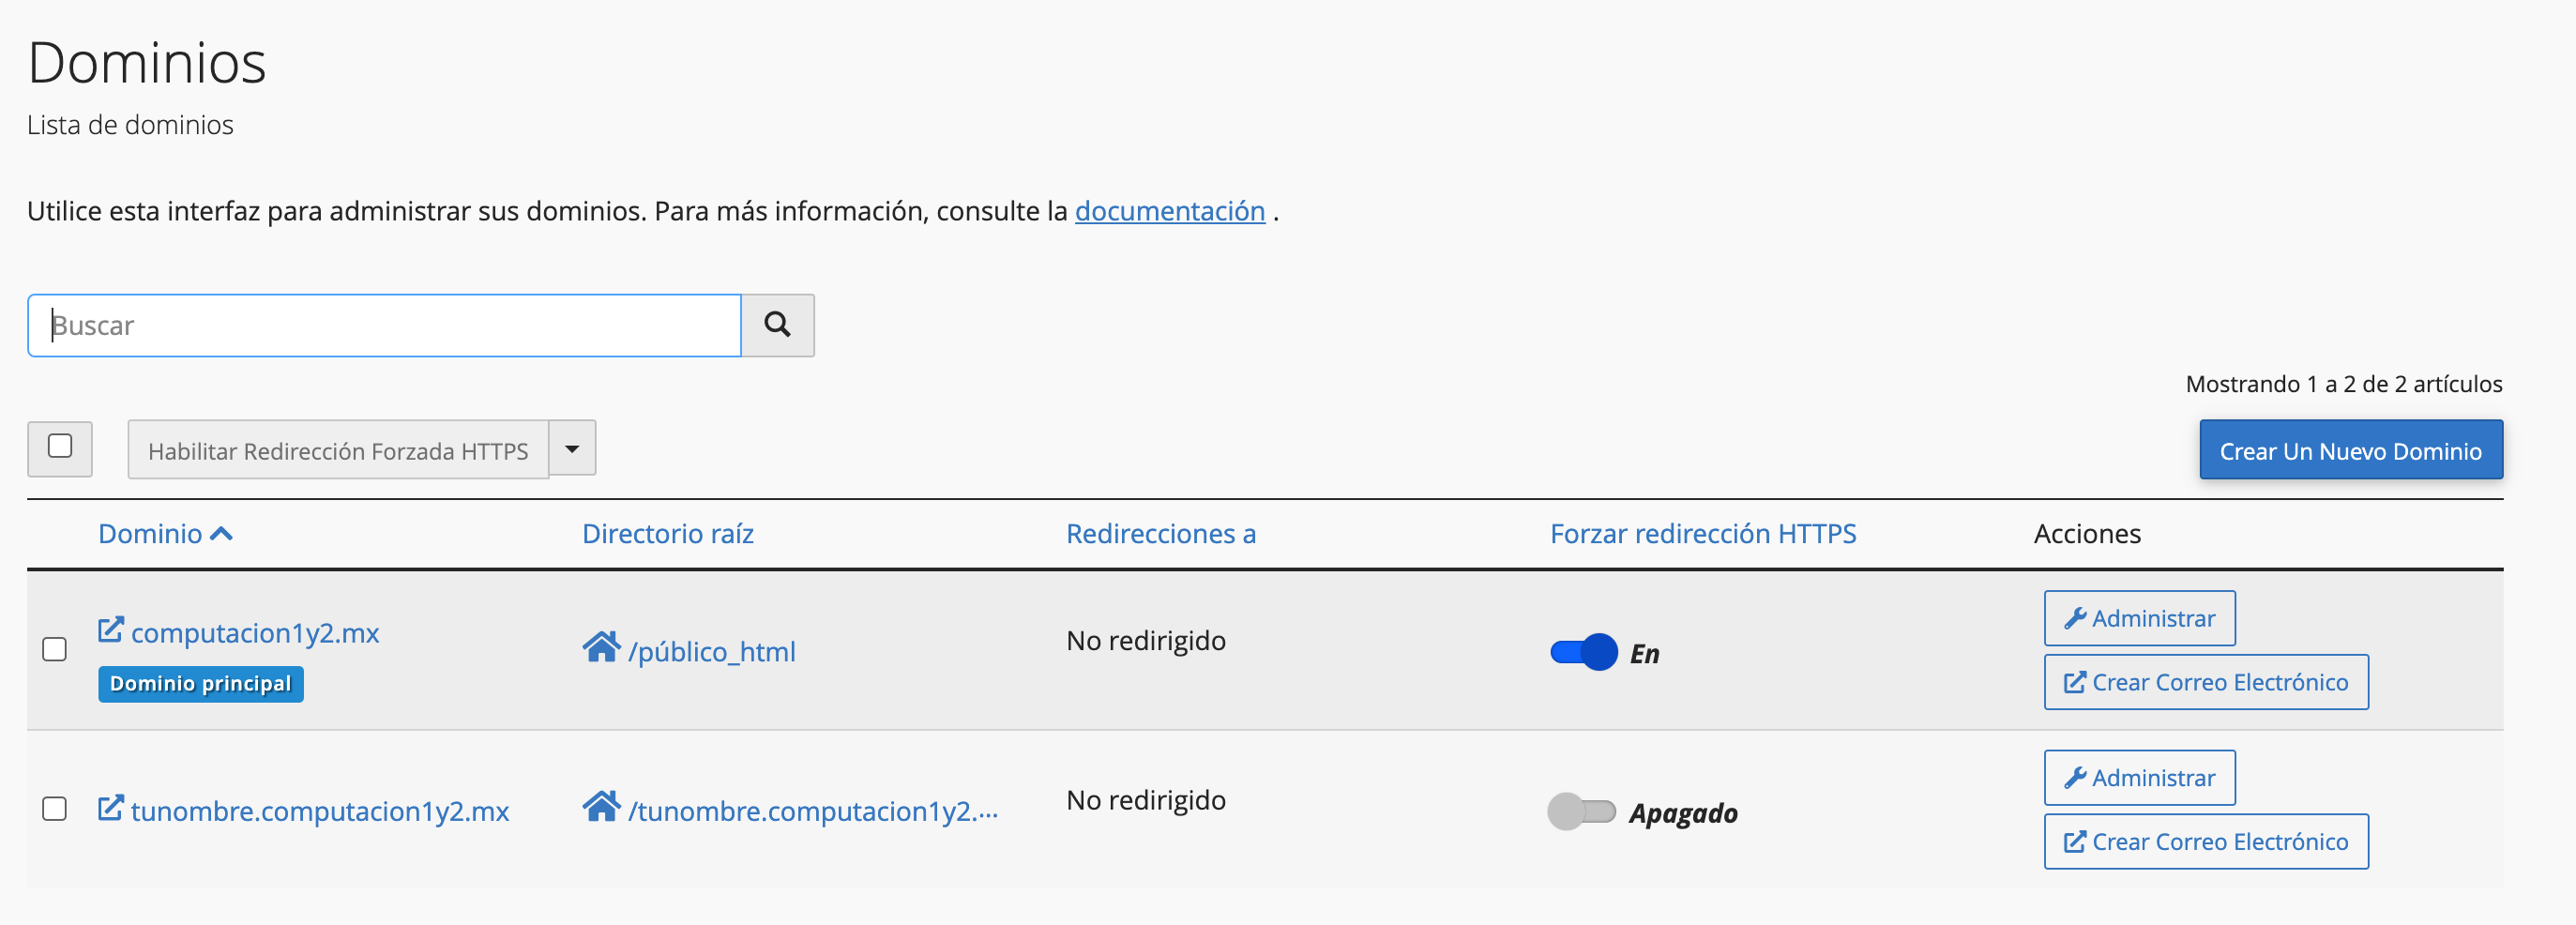
Task: Click Crear Un Nuevo Dominio button
Action: coord(2351,451)
